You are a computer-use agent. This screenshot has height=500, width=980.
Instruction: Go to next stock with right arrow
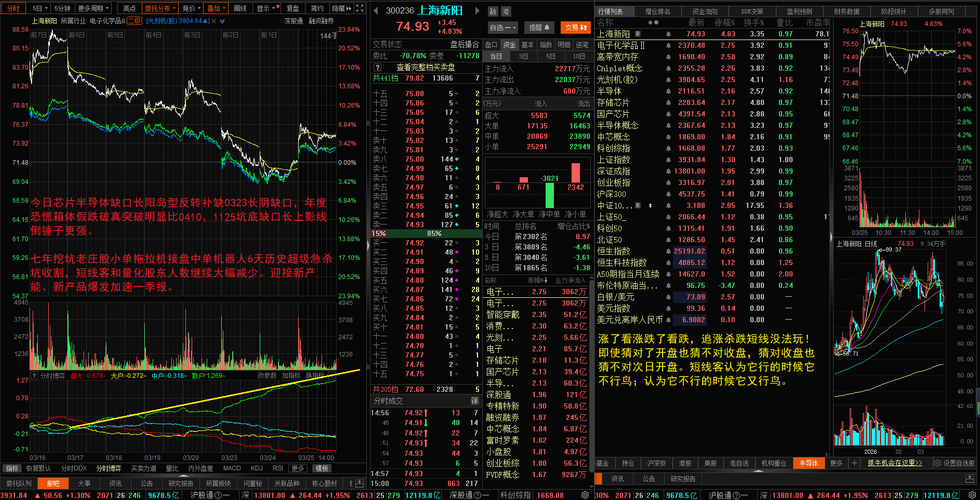478,11
